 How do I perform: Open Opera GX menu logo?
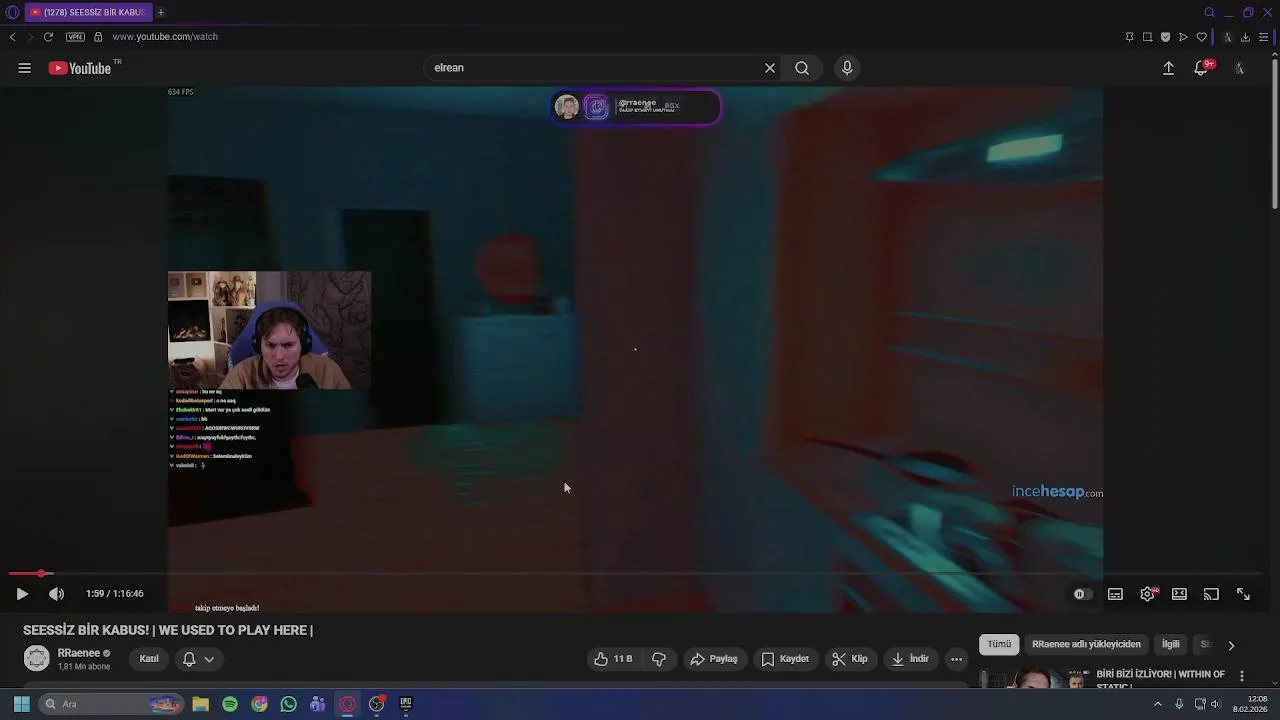pyautogui.click(x=12, y=12)
